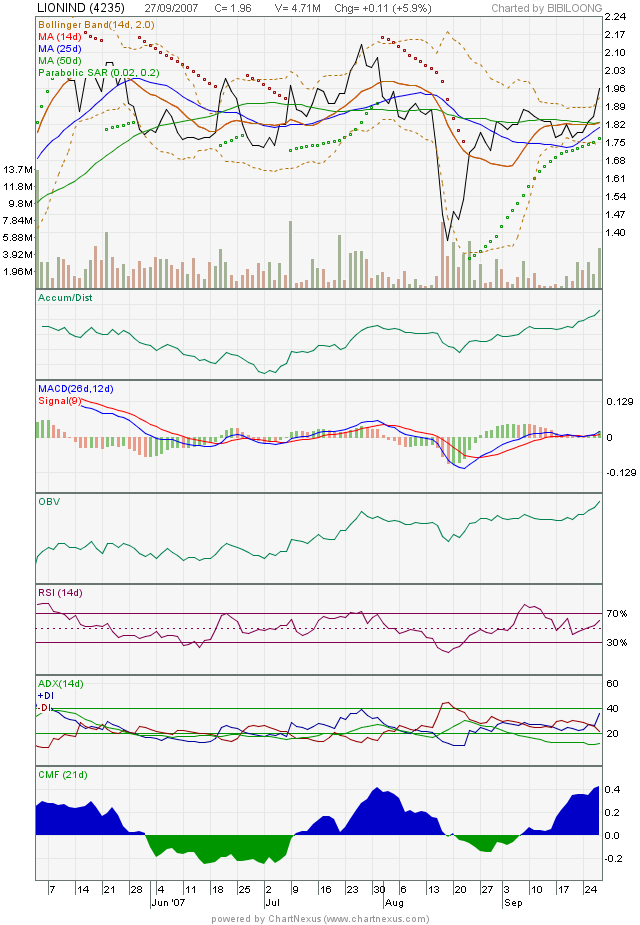Click the Jun '07 month marker
640x925 pixels.
coord(166,901)
